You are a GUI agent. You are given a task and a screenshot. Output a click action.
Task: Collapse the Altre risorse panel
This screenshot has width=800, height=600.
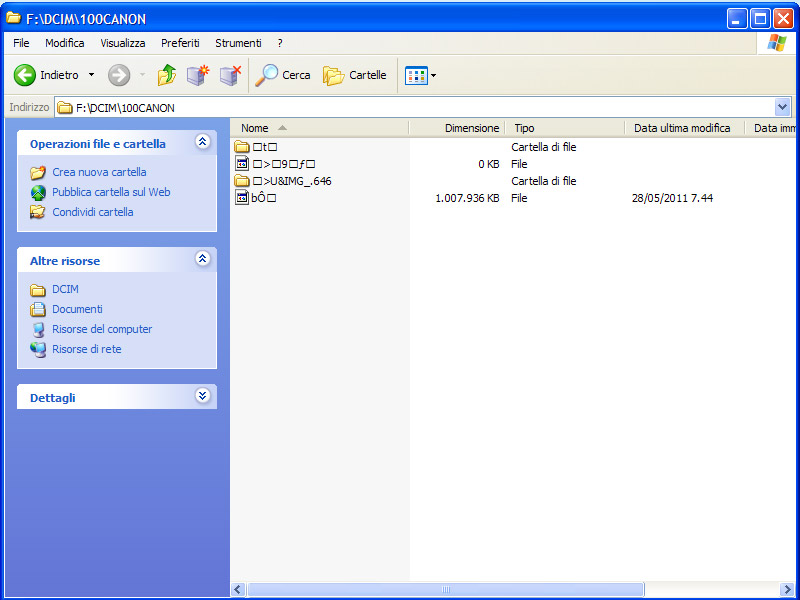203,260
